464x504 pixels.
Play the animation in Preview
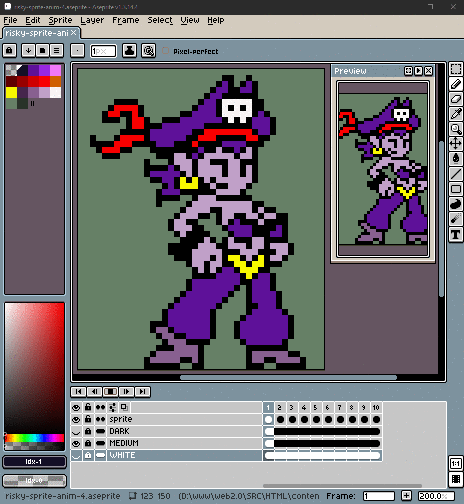418,71
